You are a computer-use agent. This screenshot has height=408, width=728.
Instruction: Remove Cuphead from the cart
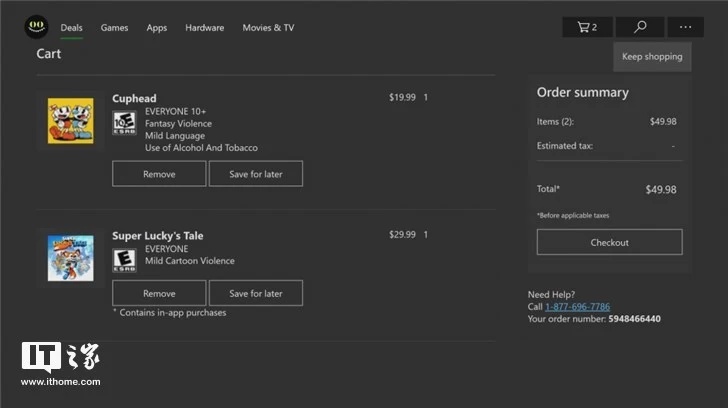pos(159,174)
